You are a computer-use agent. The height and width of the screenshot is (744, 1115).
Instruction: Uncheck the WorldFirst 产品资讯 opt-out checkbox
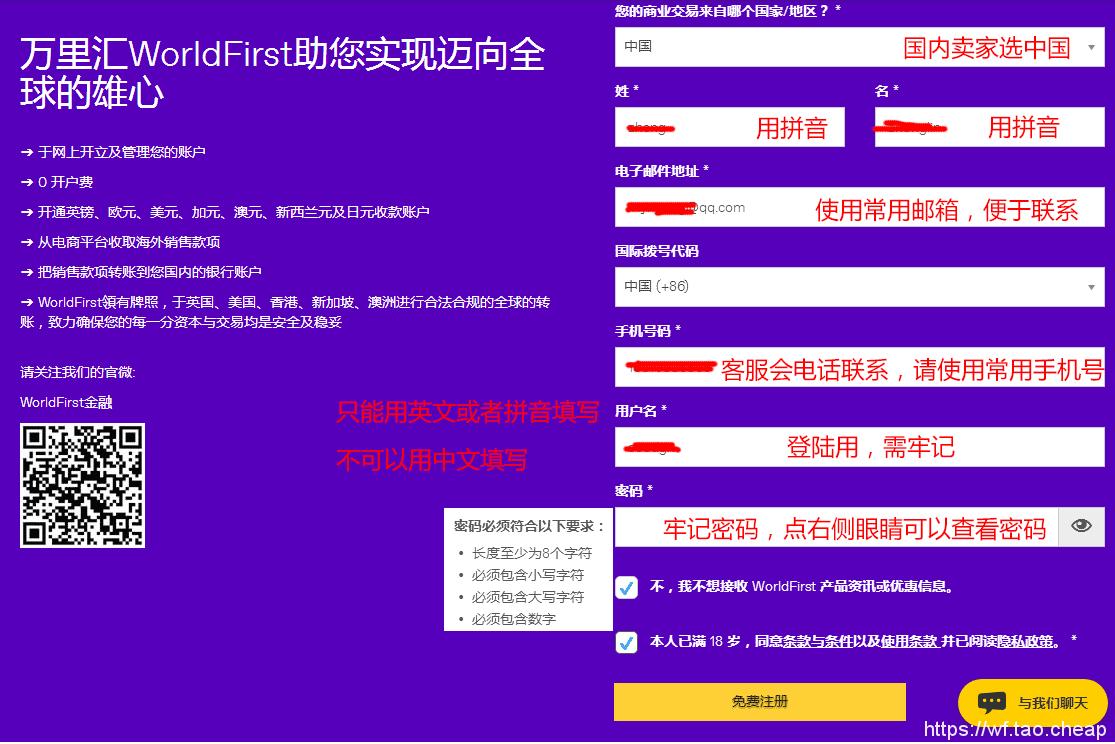click(x=626, y=587)
